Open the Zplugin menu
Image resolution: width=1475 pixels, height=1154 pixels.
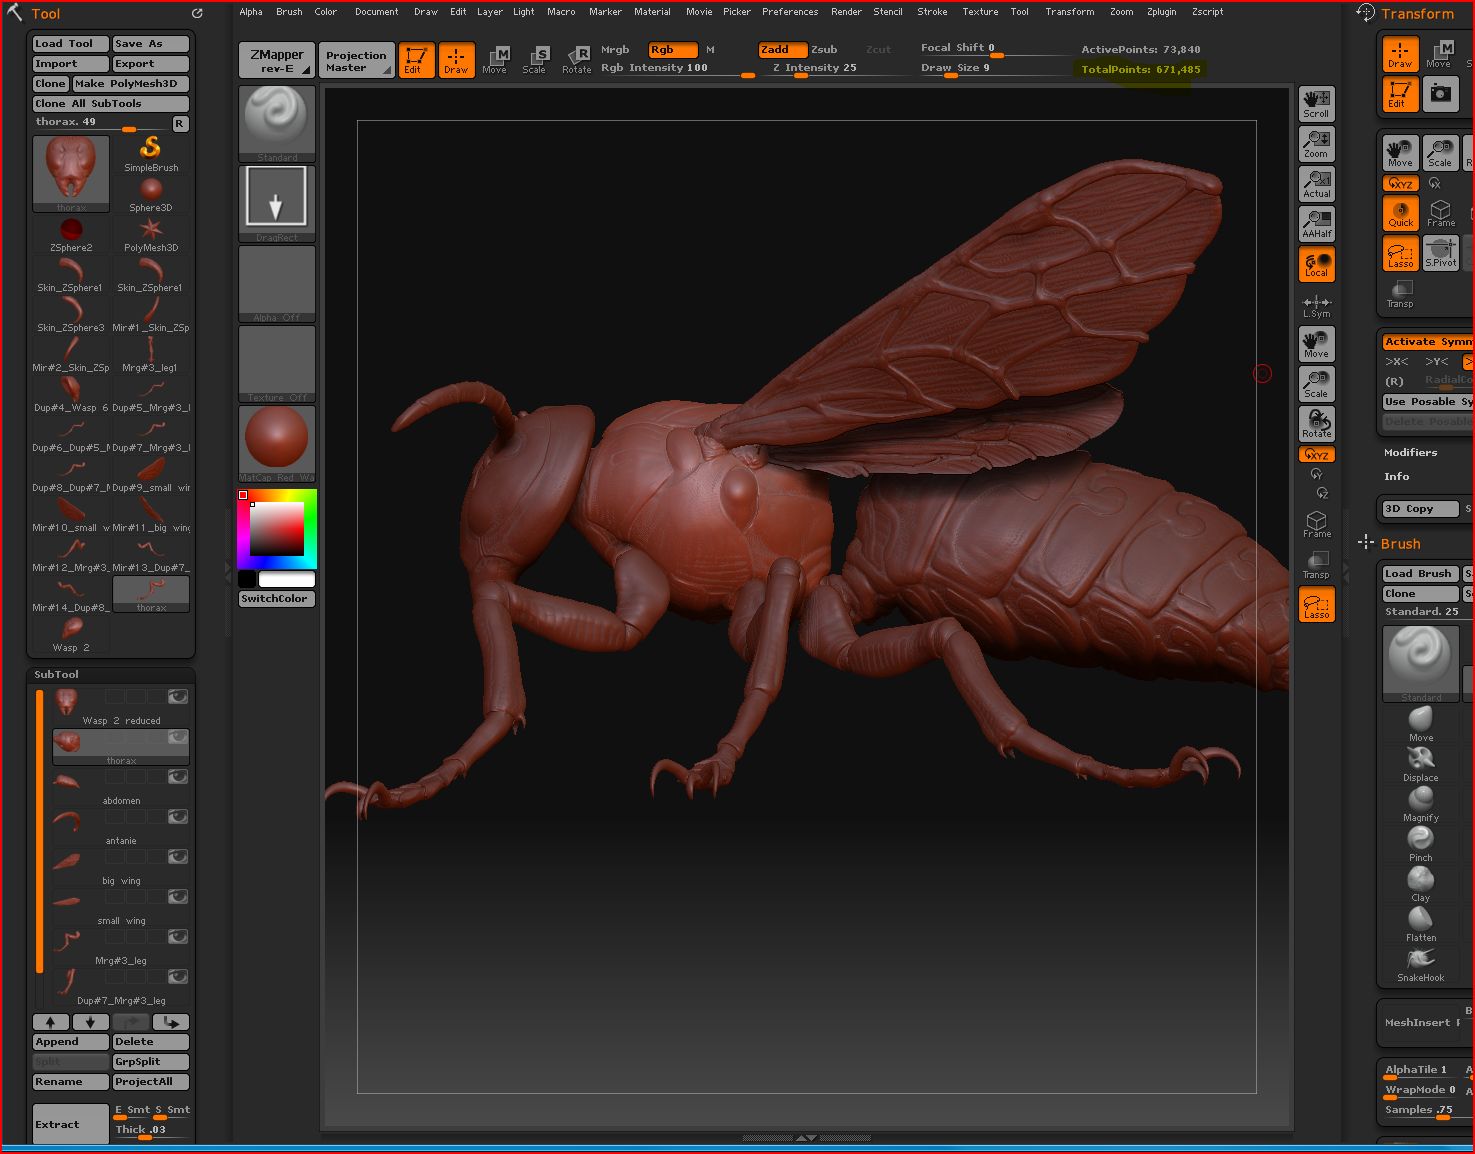pyautogui.click(x=1161, y=12)
